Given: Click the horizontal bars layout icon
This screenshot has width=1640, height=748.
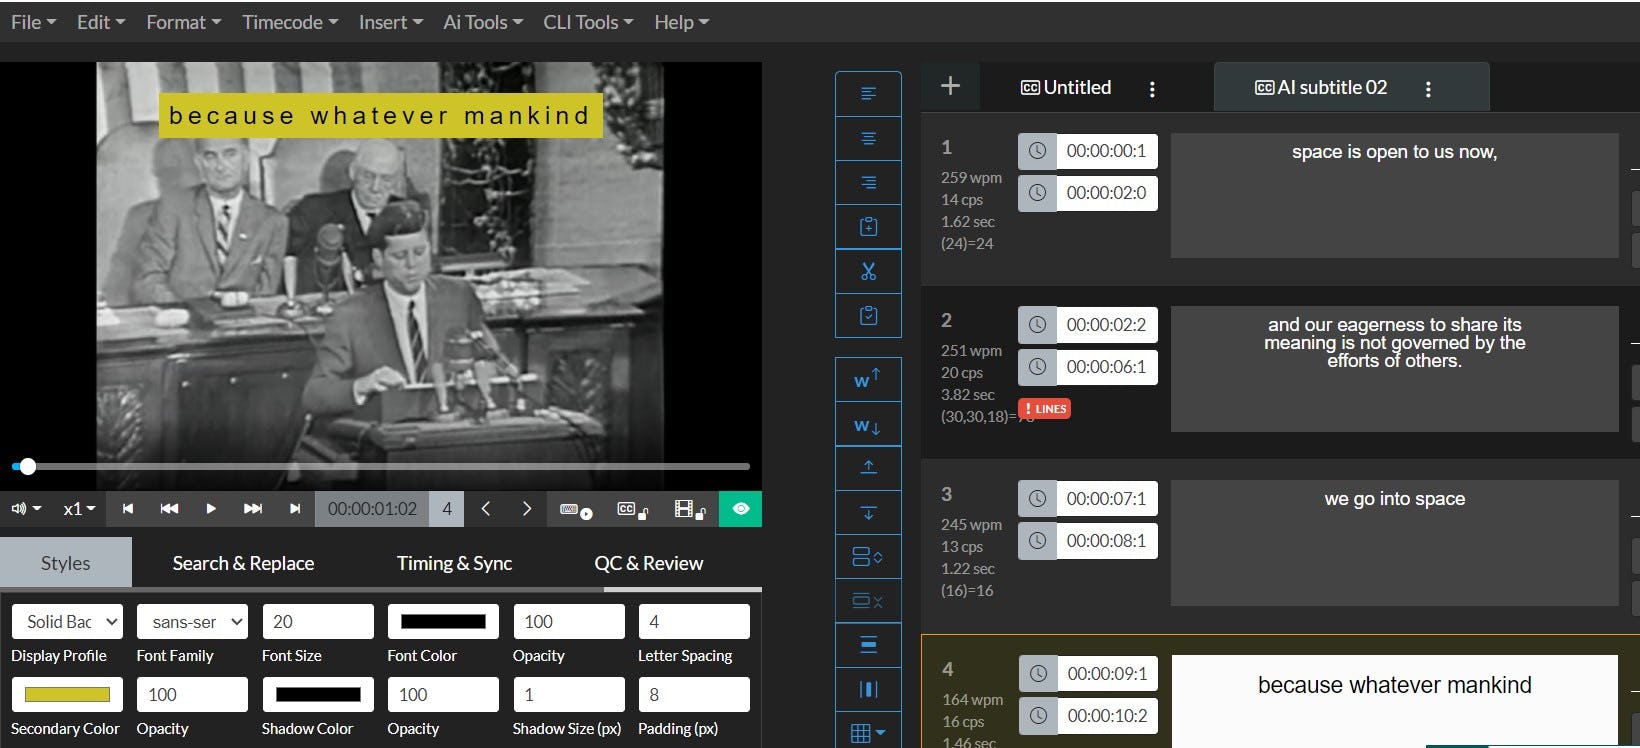Looking at the screenshot, I should click(868, 645).
